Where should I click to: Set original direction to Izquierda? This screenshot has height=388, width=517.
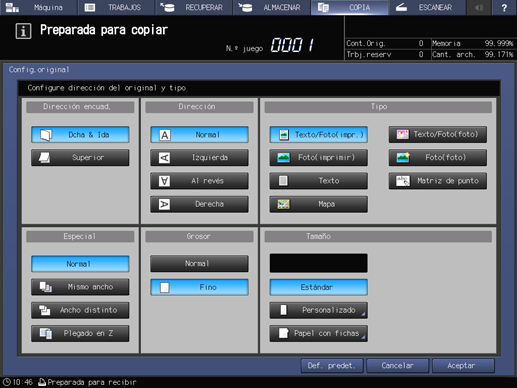coord(199,157)
